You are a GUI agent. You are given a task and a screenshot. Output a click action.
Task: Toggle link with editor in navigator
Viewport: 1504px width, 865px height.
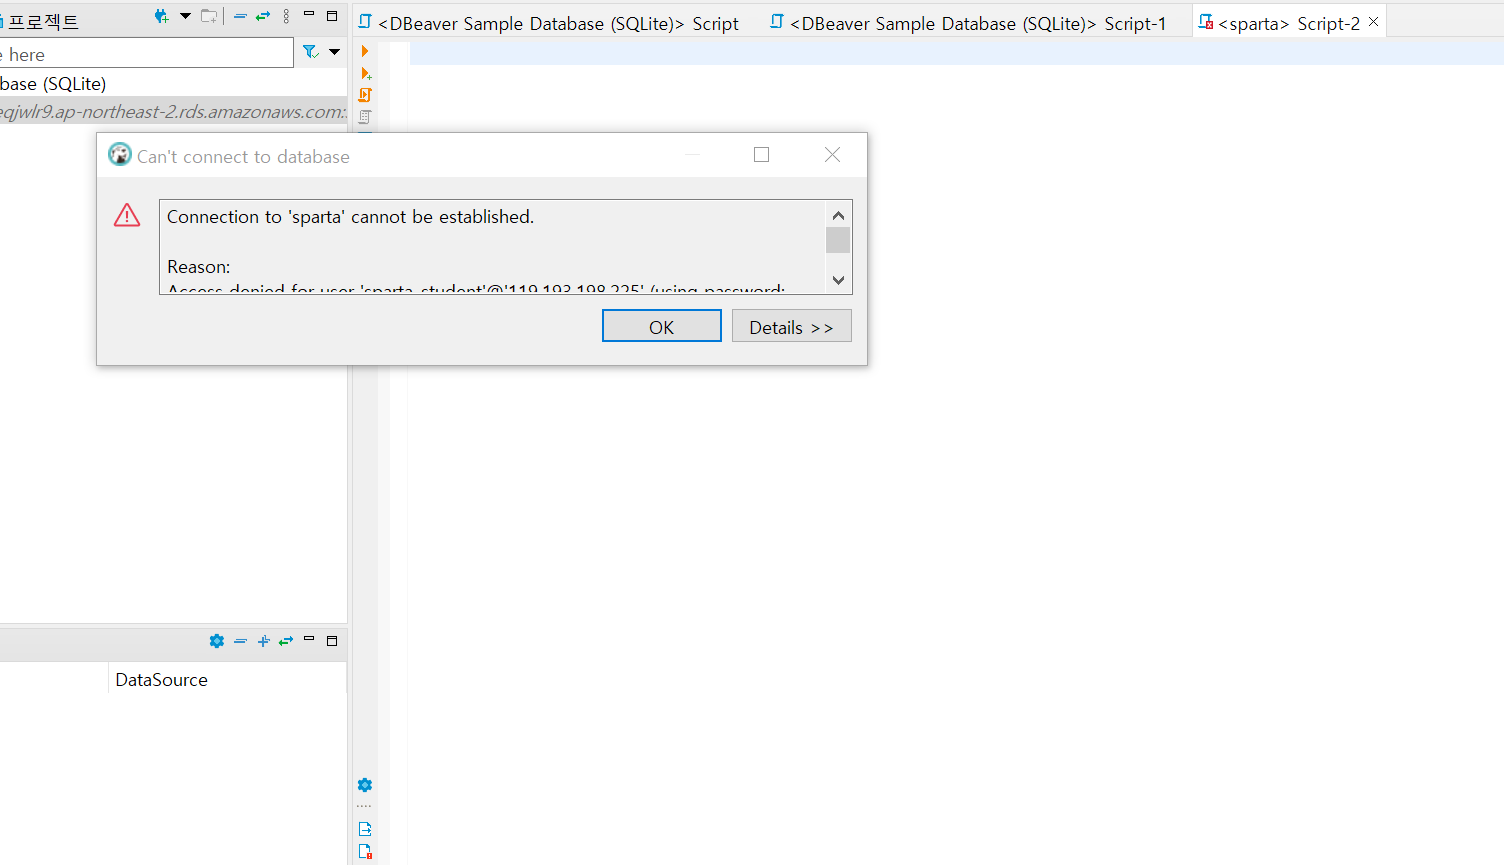point(263,16)
